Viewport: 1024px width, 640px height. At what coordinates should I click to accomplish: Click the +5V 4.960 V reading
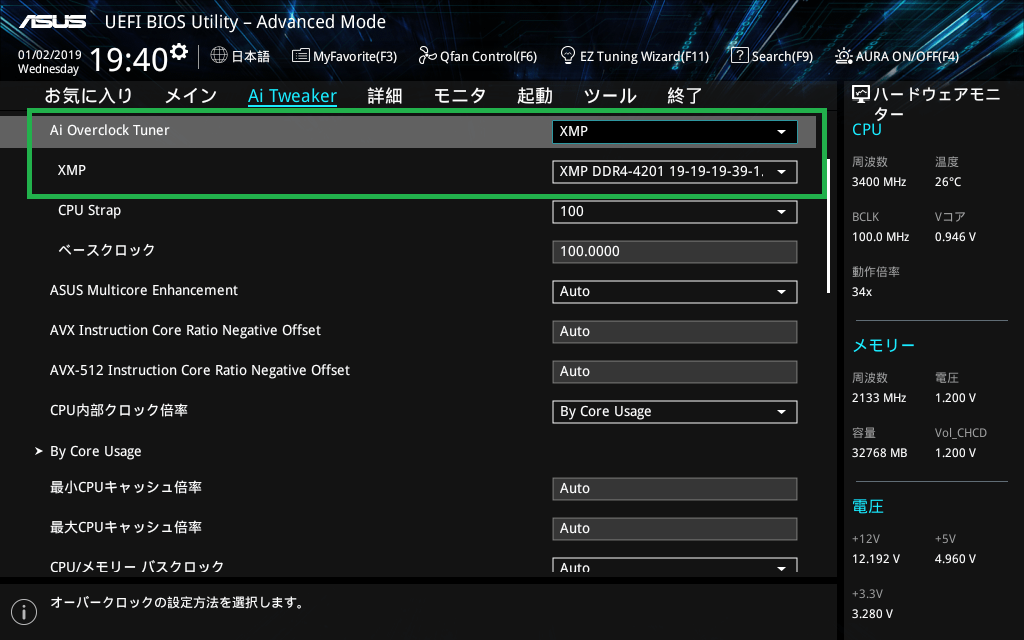click(x=955, y=559)
